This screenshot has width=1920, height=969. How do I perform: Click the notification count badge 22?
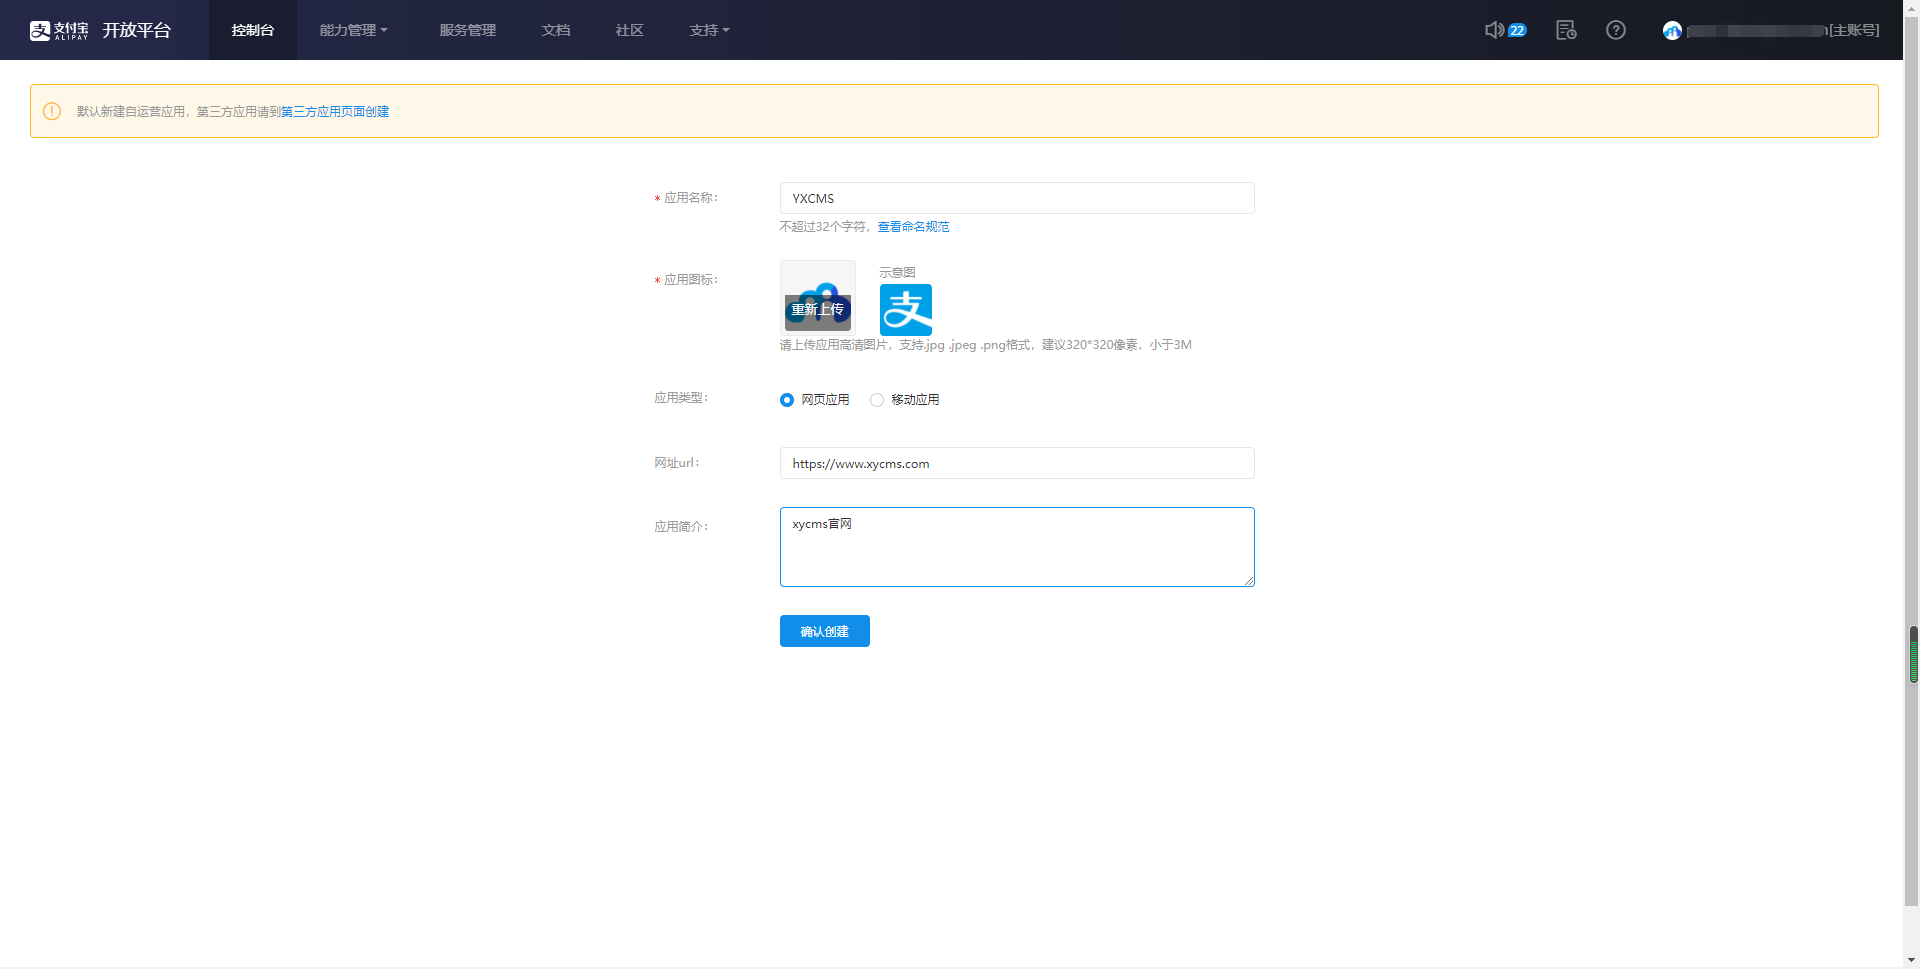(1517, 30)
